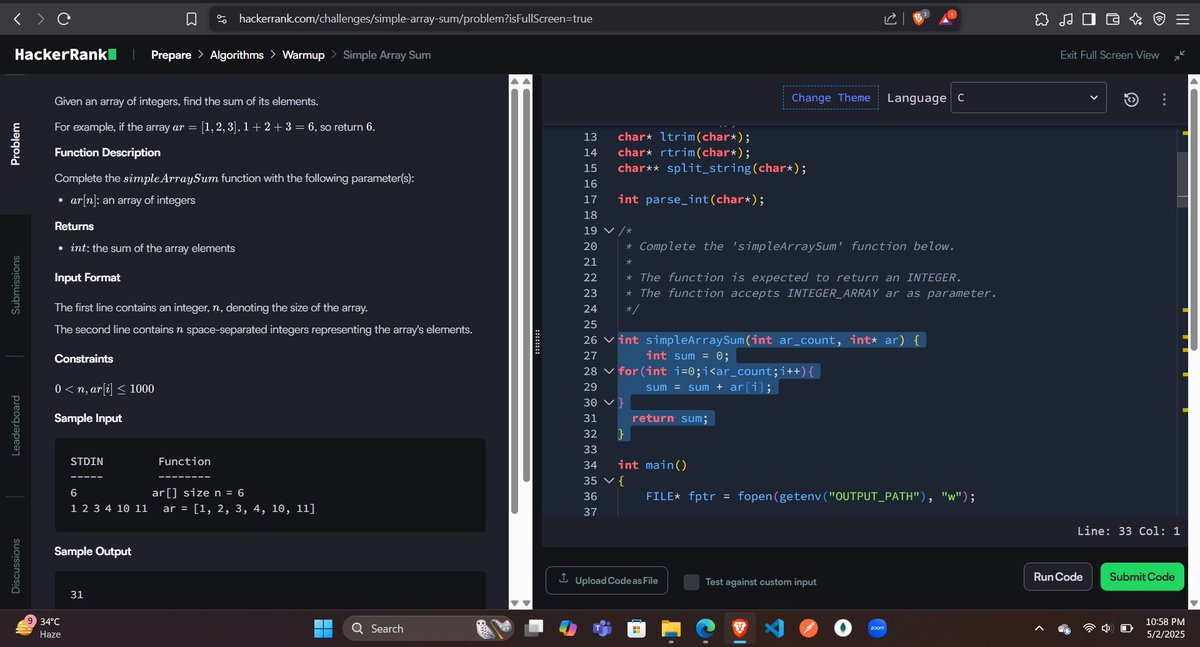Click Upload Code as File button
This screenshot has height=647, width=1200.
pos(608,581)
